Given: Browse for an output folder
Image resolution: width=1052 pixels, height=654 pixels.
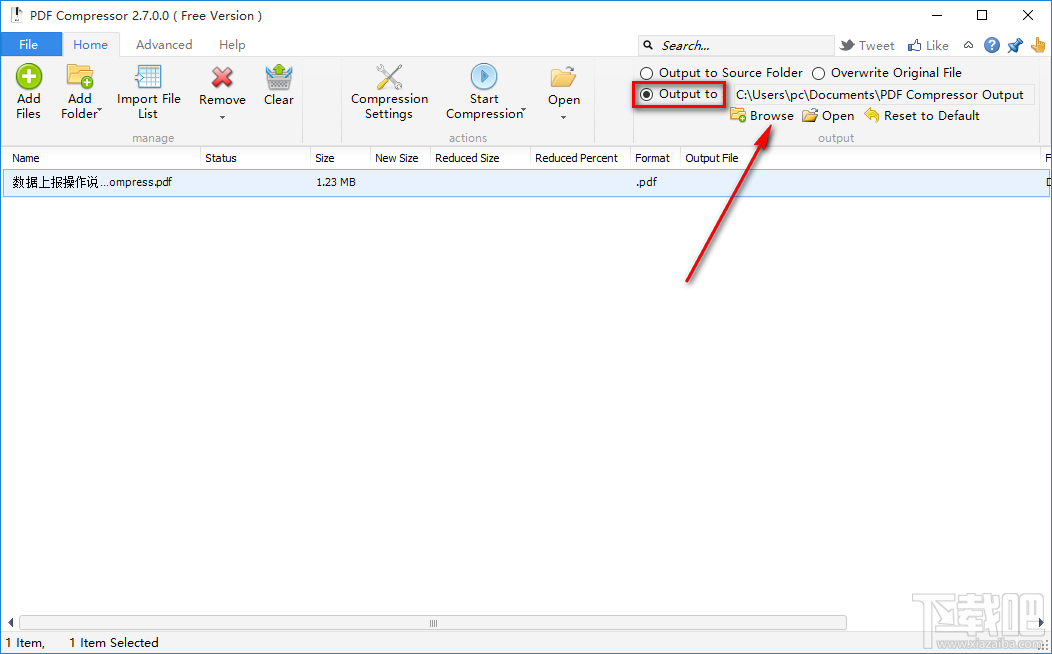Looking at the screenshot, I should (762, 115).
